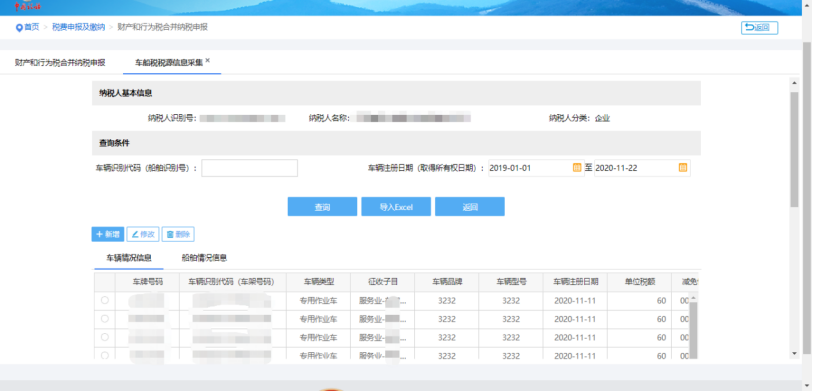Select the first vehicle row radio button
Viewport: 813px width, 391px height.
click(x=105, y=300)
